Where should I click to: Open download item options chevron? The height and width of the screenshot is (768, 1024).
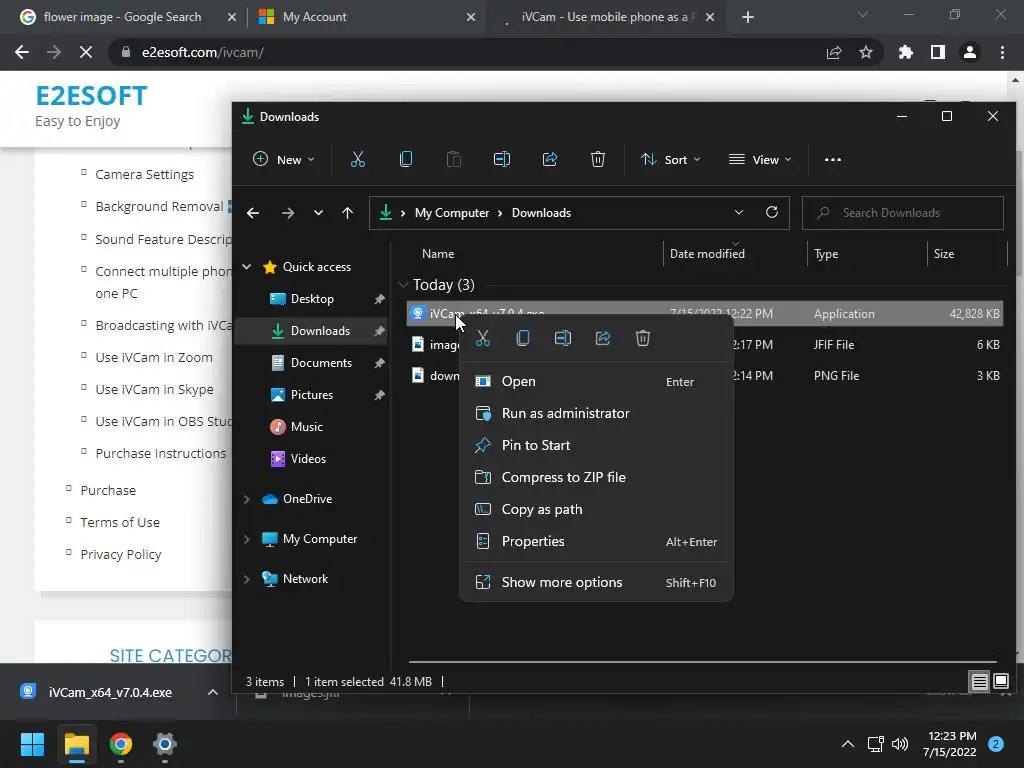click(x=213, y=692)
